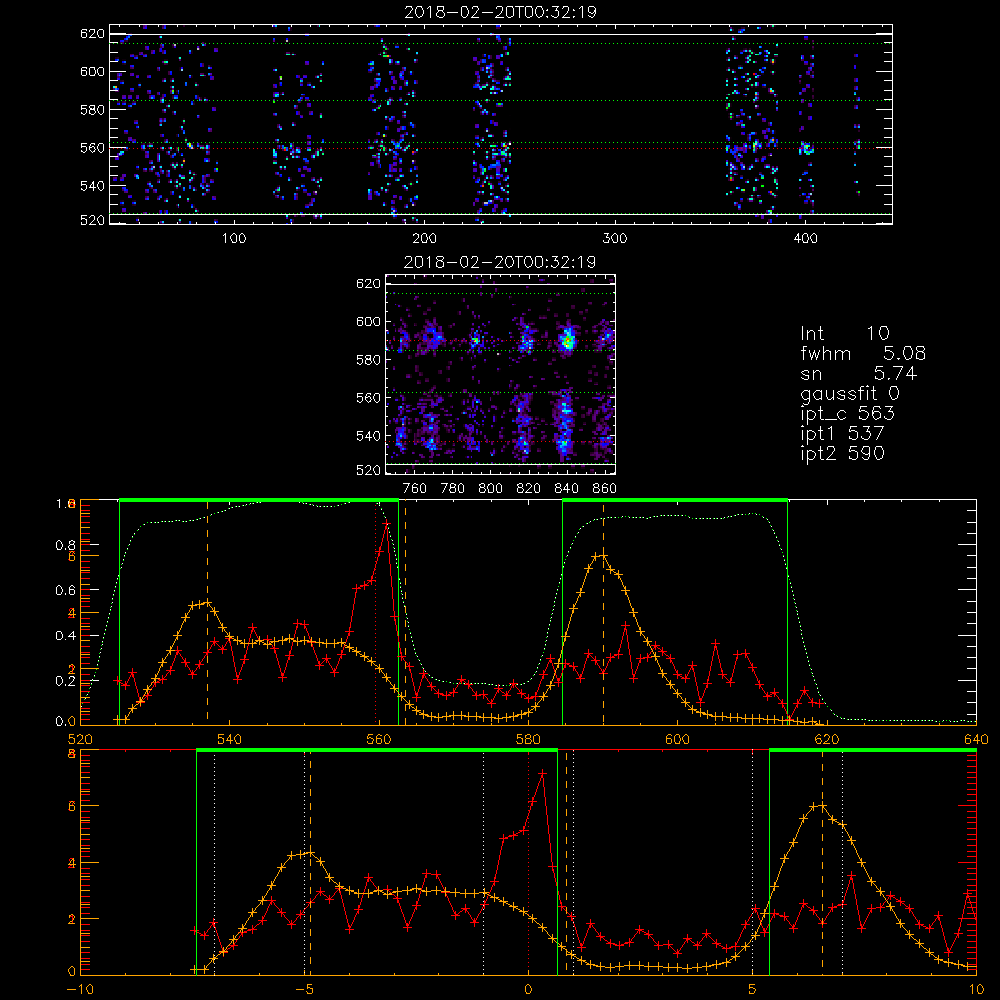The image size is (1000, 1000).
Task: Click the white '0.0' y-axis label
Action: [66, 722]
